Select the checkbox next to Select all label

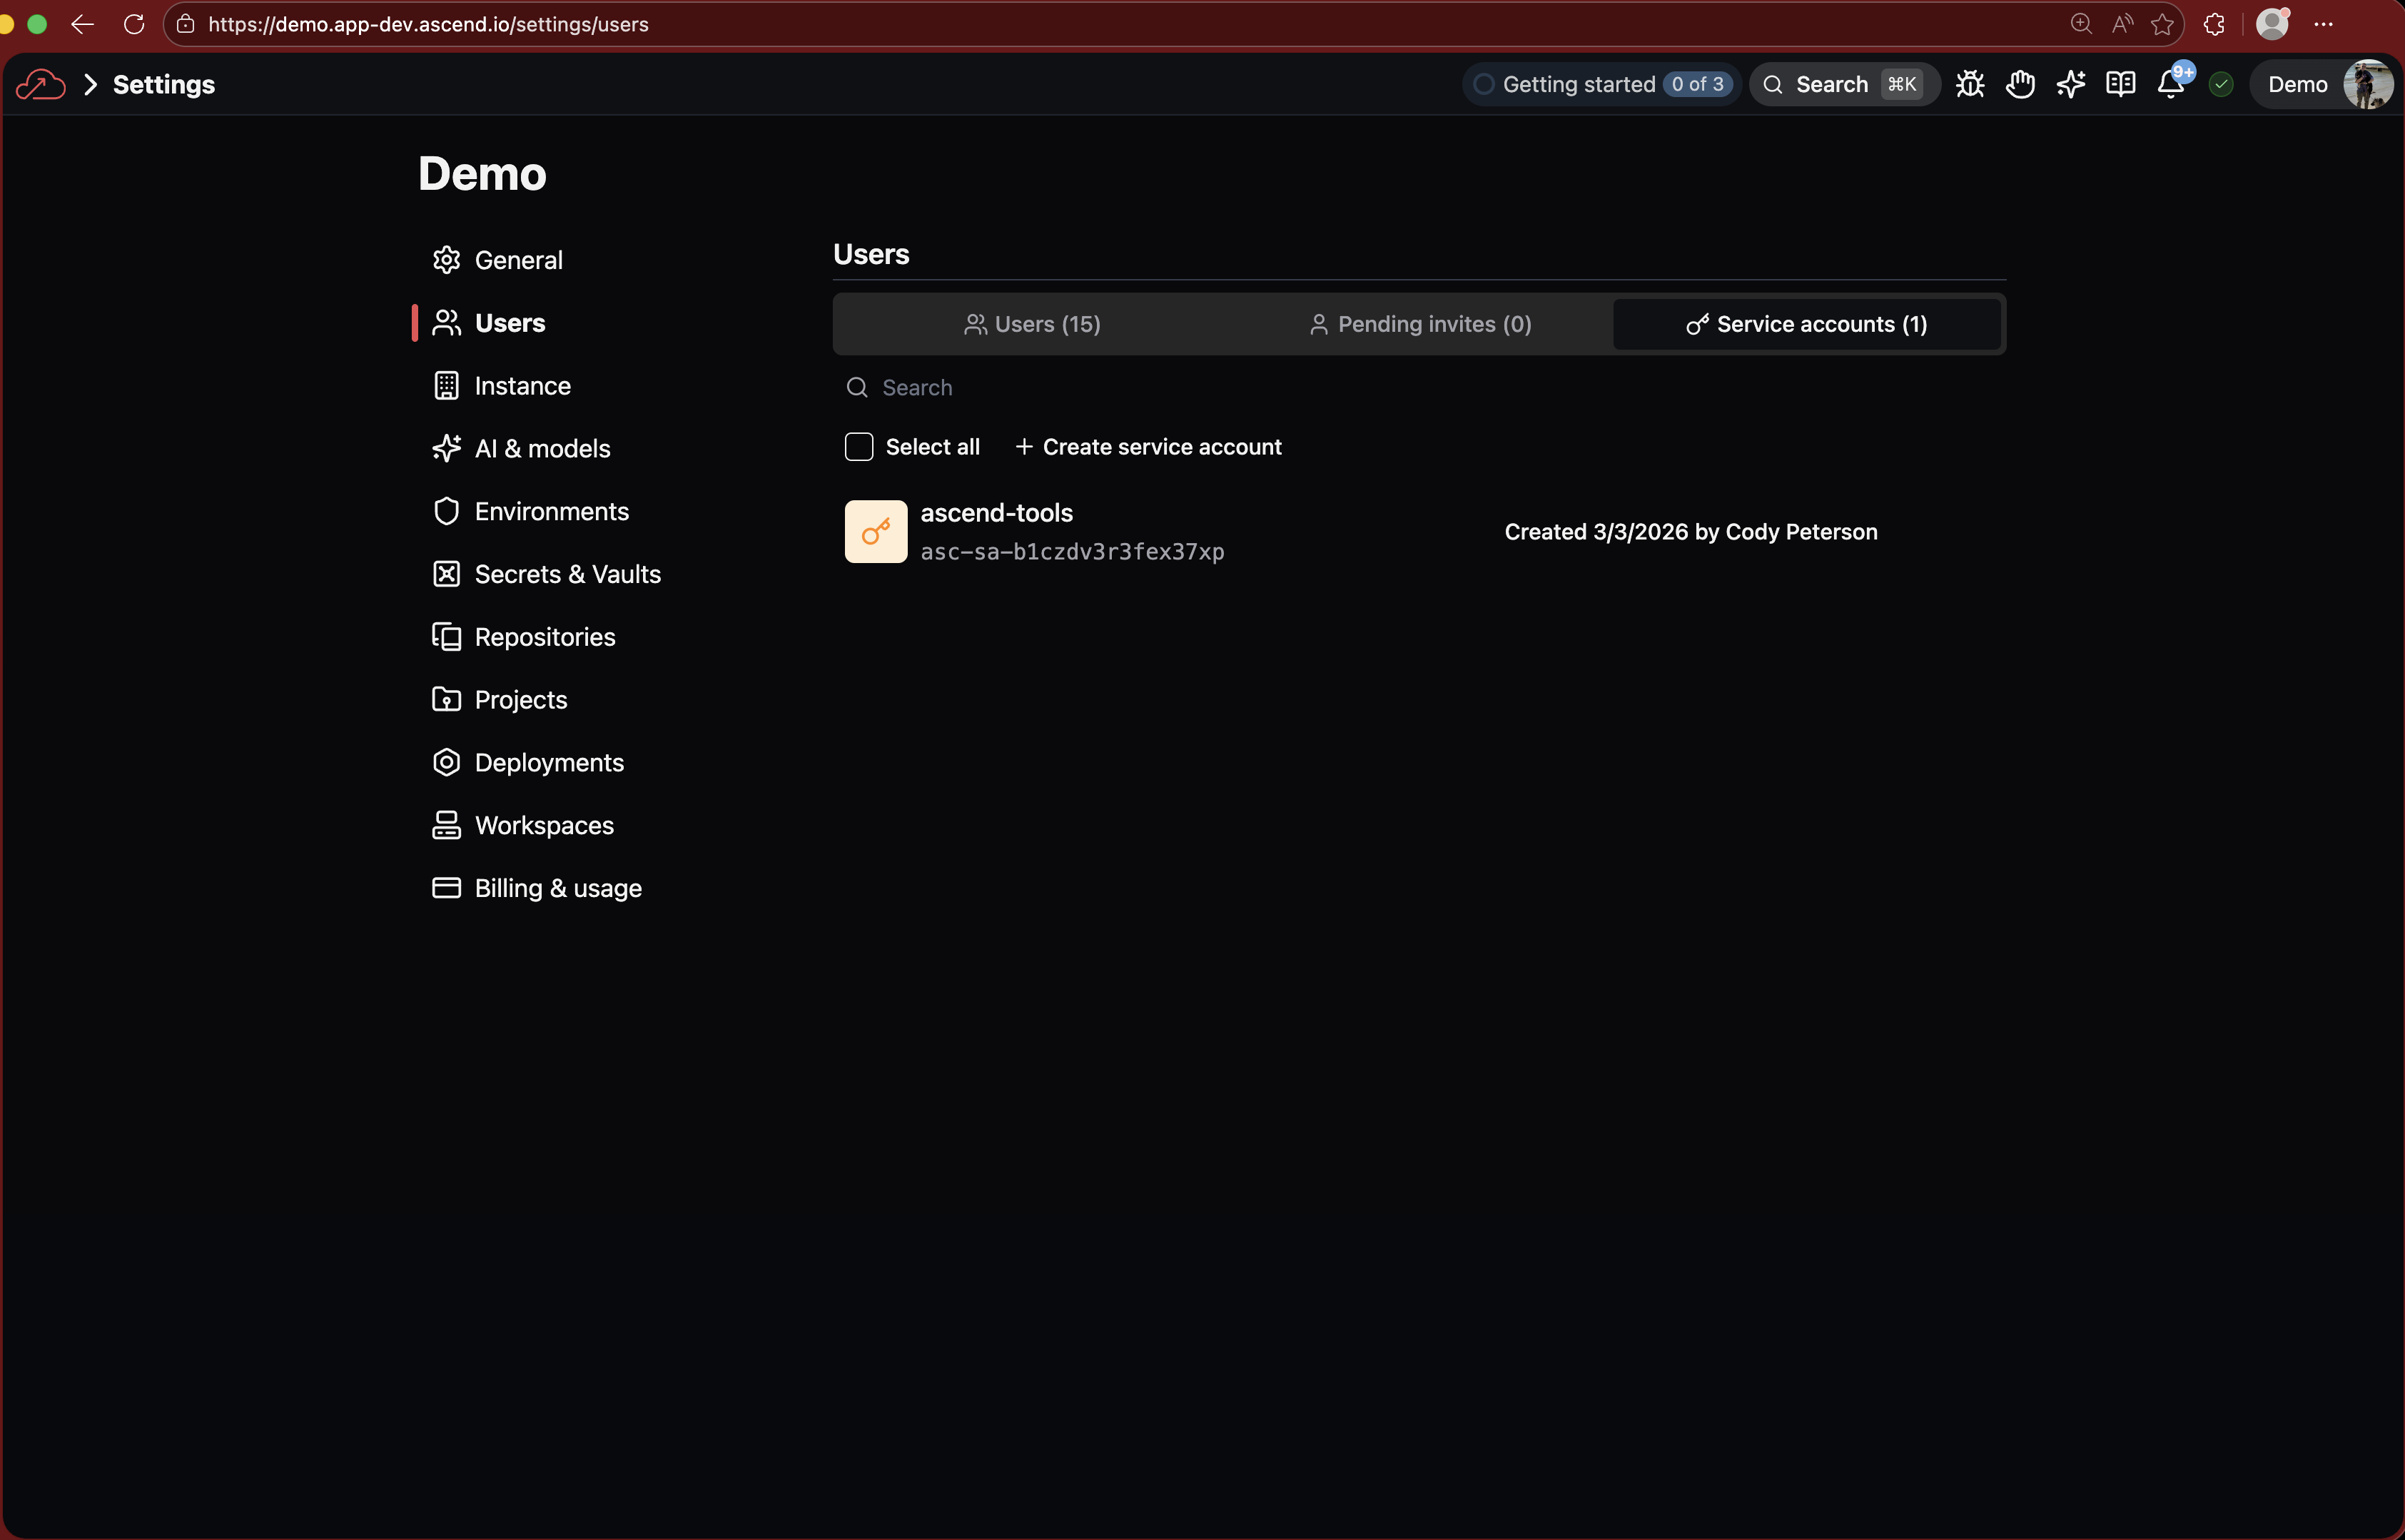click(859, 447)
